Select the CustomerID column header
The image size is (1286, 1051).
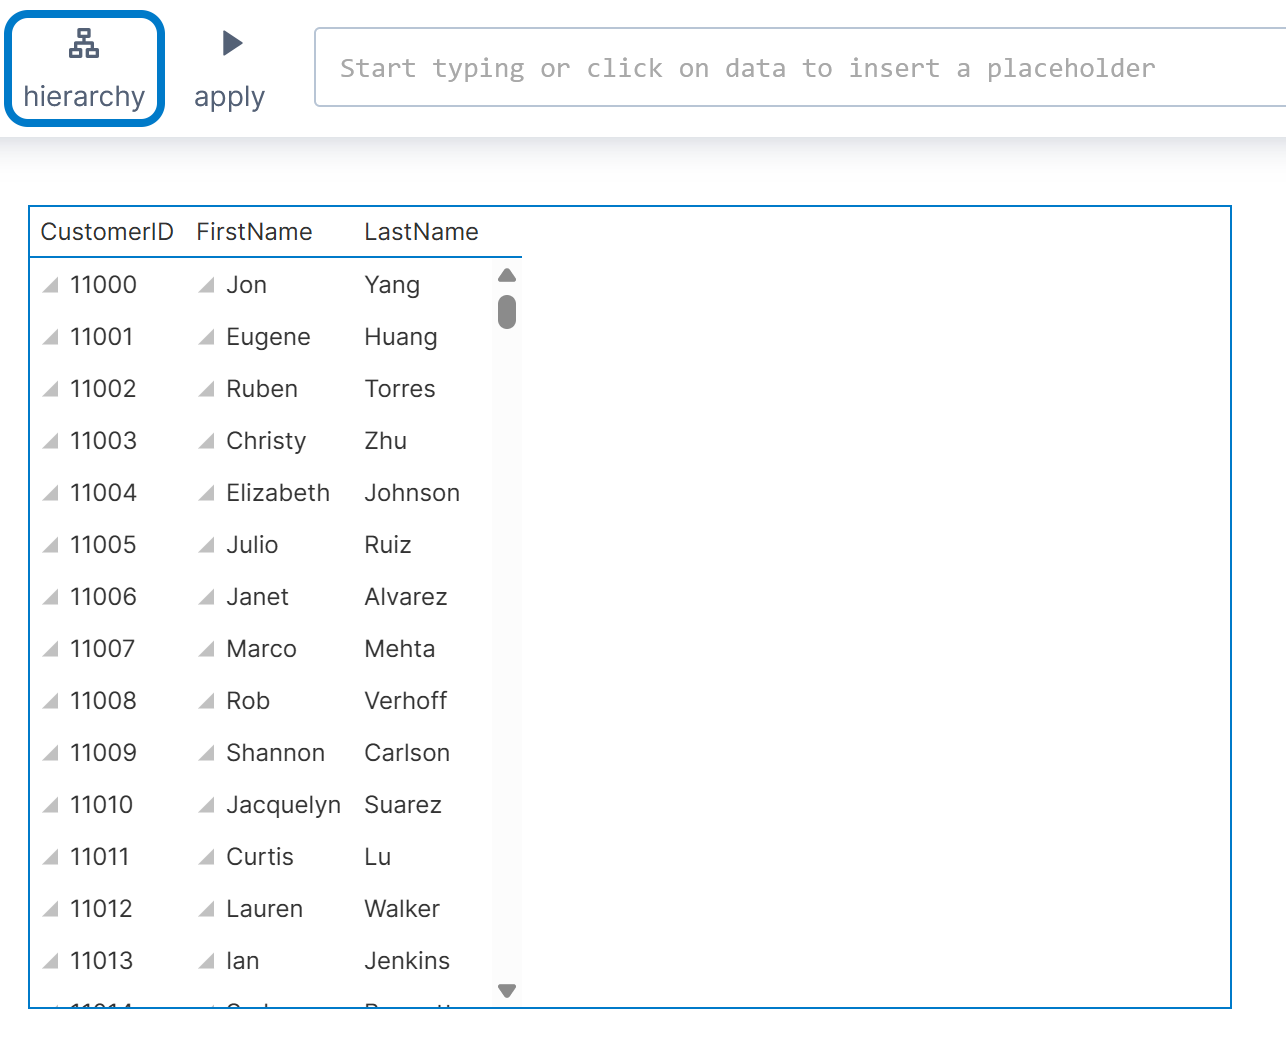coord(107,232)
